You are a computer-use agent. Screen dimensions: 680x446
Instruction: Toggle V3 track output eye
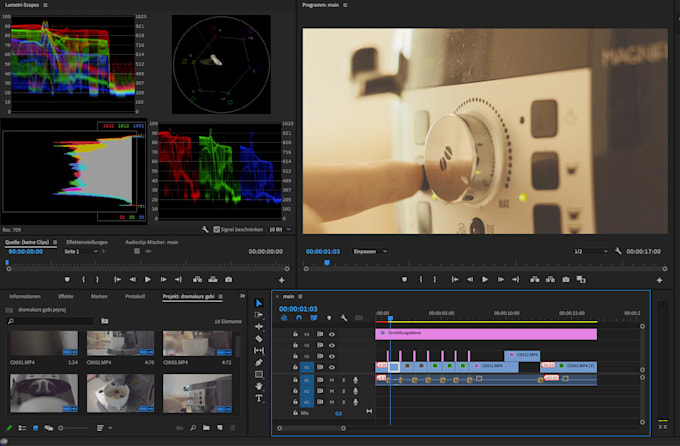click(332, 345)
